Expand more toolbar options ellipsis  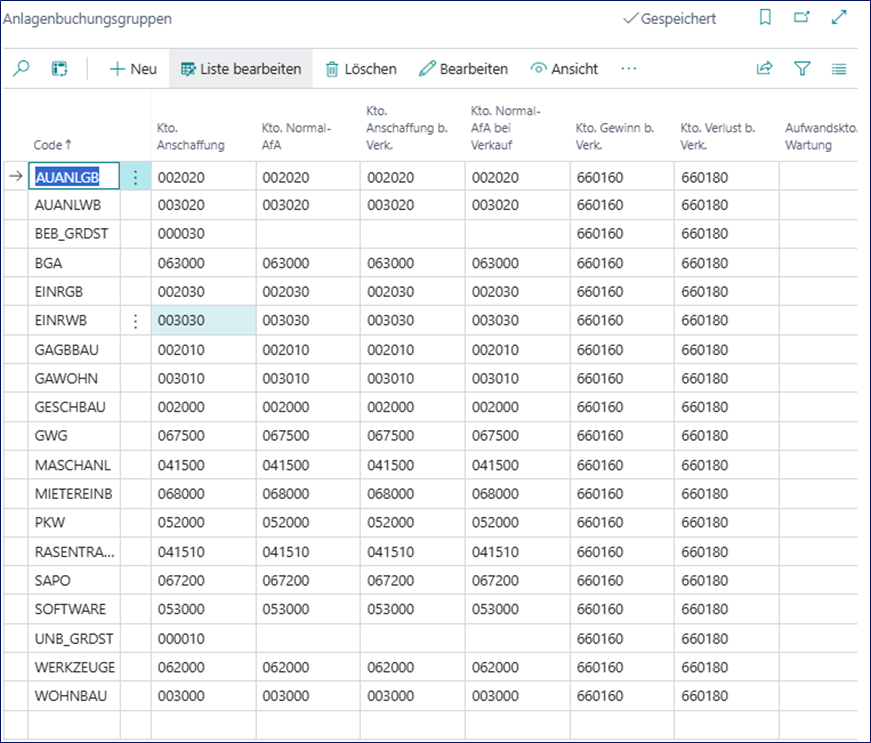(x=628, y=69)
